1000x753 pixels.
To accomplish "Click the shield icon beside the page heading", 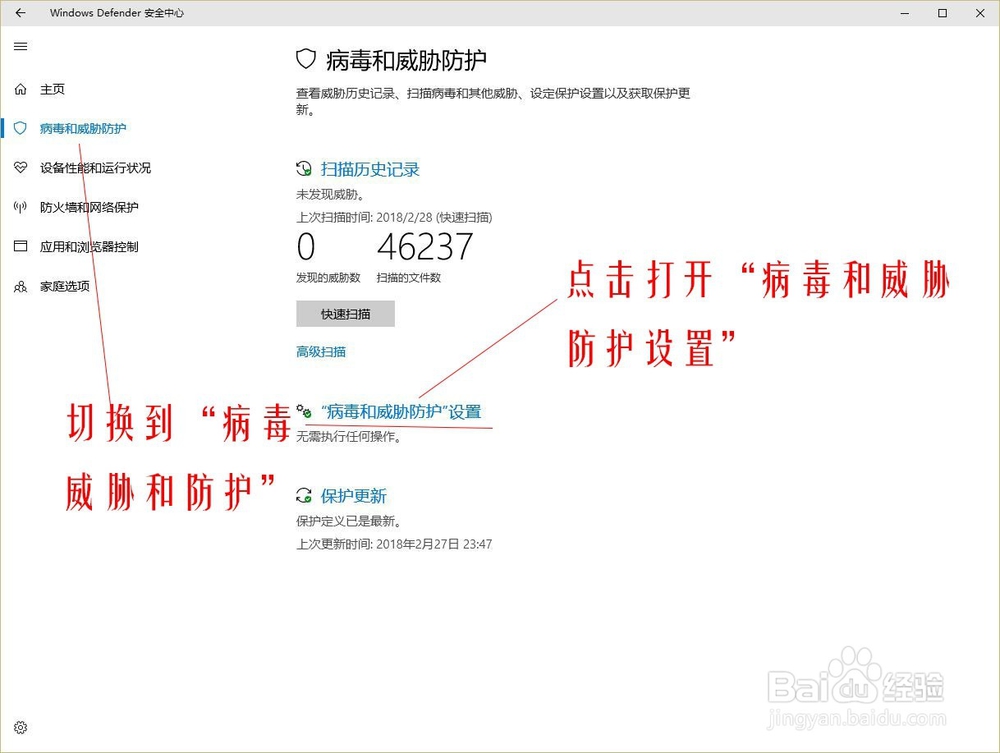I will (306, 59).
